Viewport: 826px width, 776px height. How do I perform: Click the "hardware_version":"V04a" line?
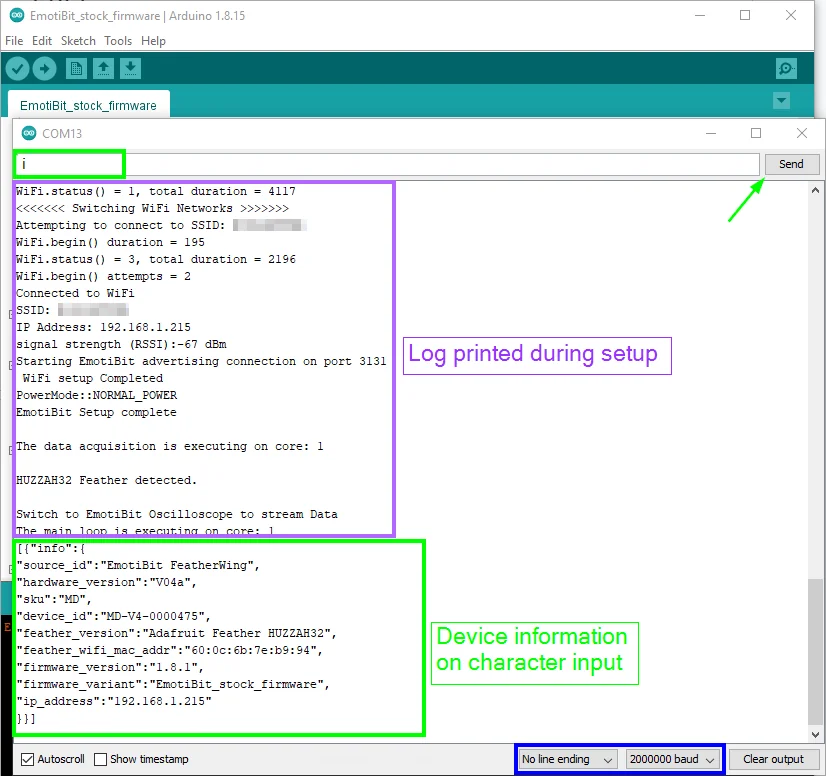(106, 582)
